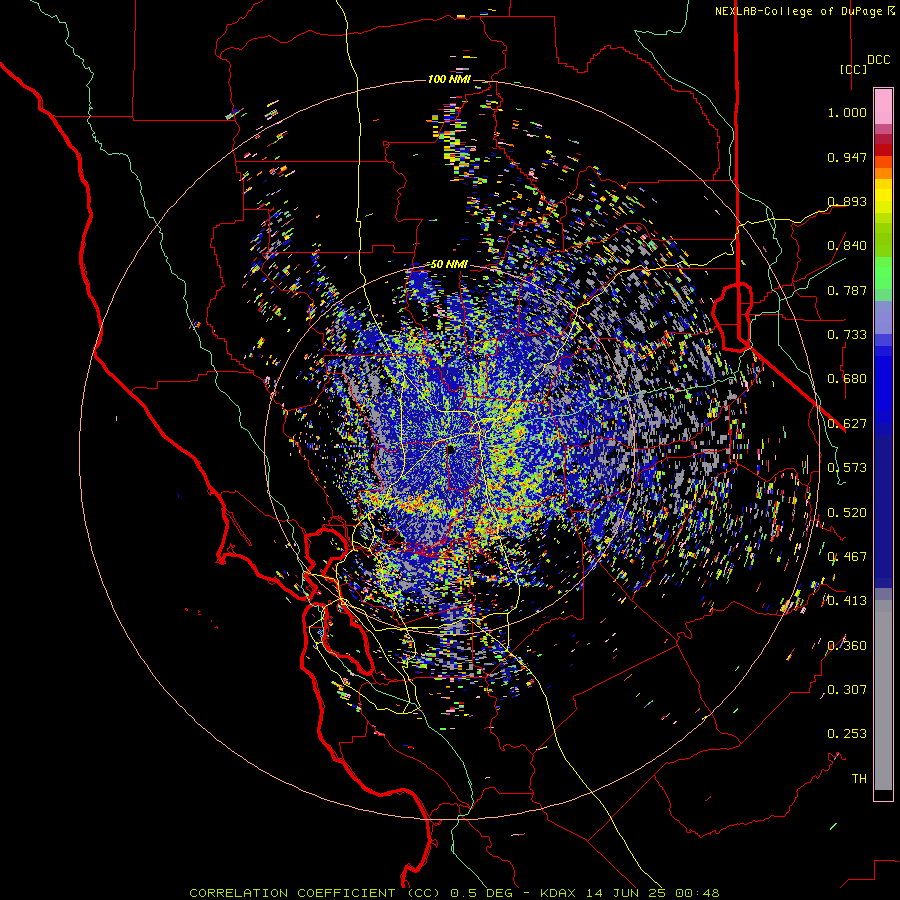Screen dimensions: 900x900
Task: Click the CORRELATION COEFFICIENT (CC) caption text
Action: pyautogui.click(x=315, y=893)
